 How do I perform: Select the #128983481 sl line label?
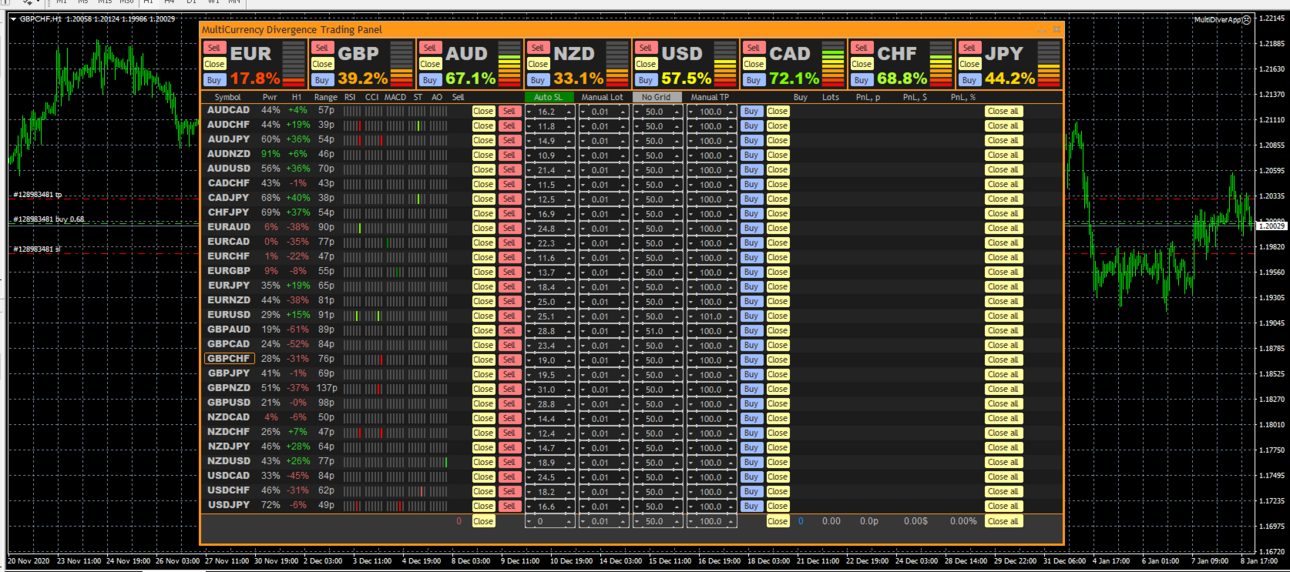pyautogui.click(x=36, y=248)
